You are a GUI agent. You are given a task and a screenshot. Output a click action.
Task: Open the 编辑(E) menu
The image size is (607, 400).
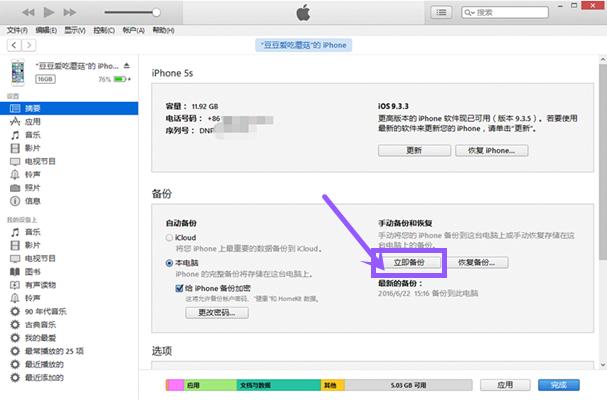(46, 30)
